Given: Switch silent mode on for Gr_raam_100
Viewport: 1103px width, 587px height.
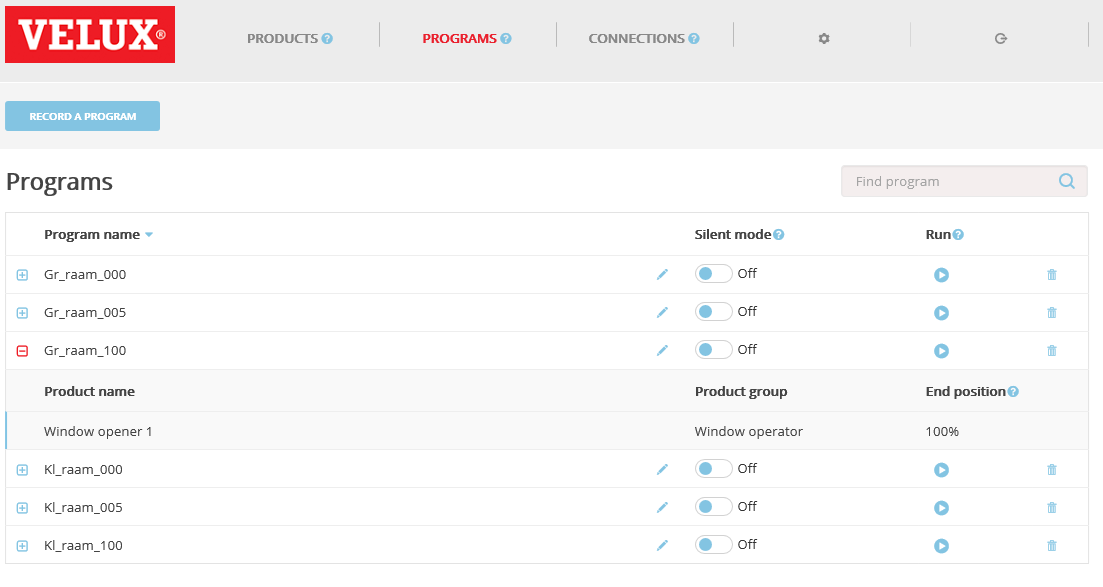Looking at the screenshot, I should (x=713, y=350).
